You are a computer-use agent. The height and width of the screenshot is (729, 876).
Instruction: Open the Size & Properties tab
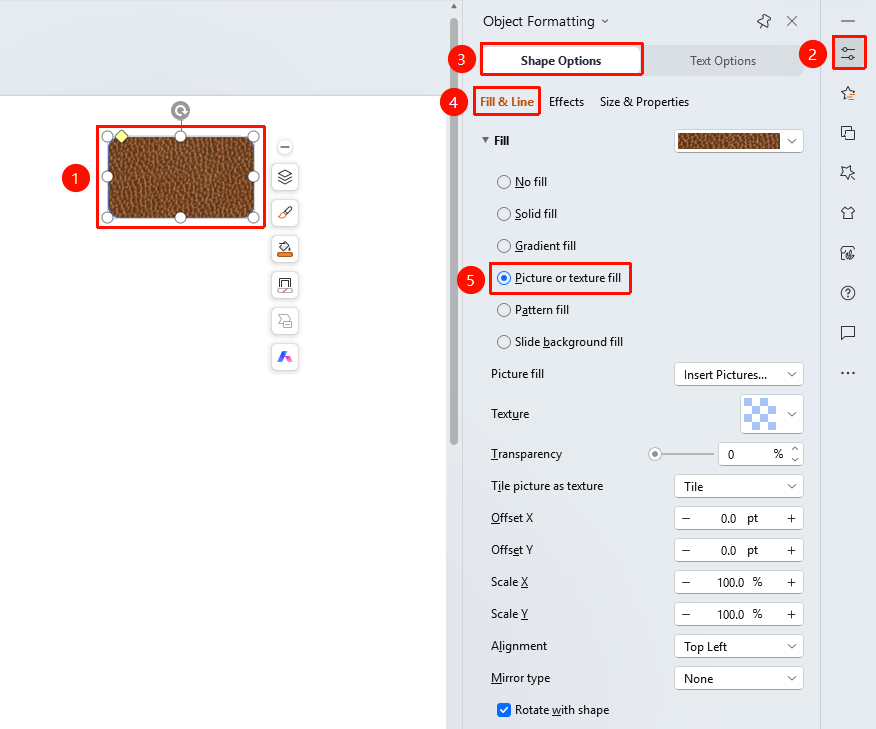(x=644, y=102)
